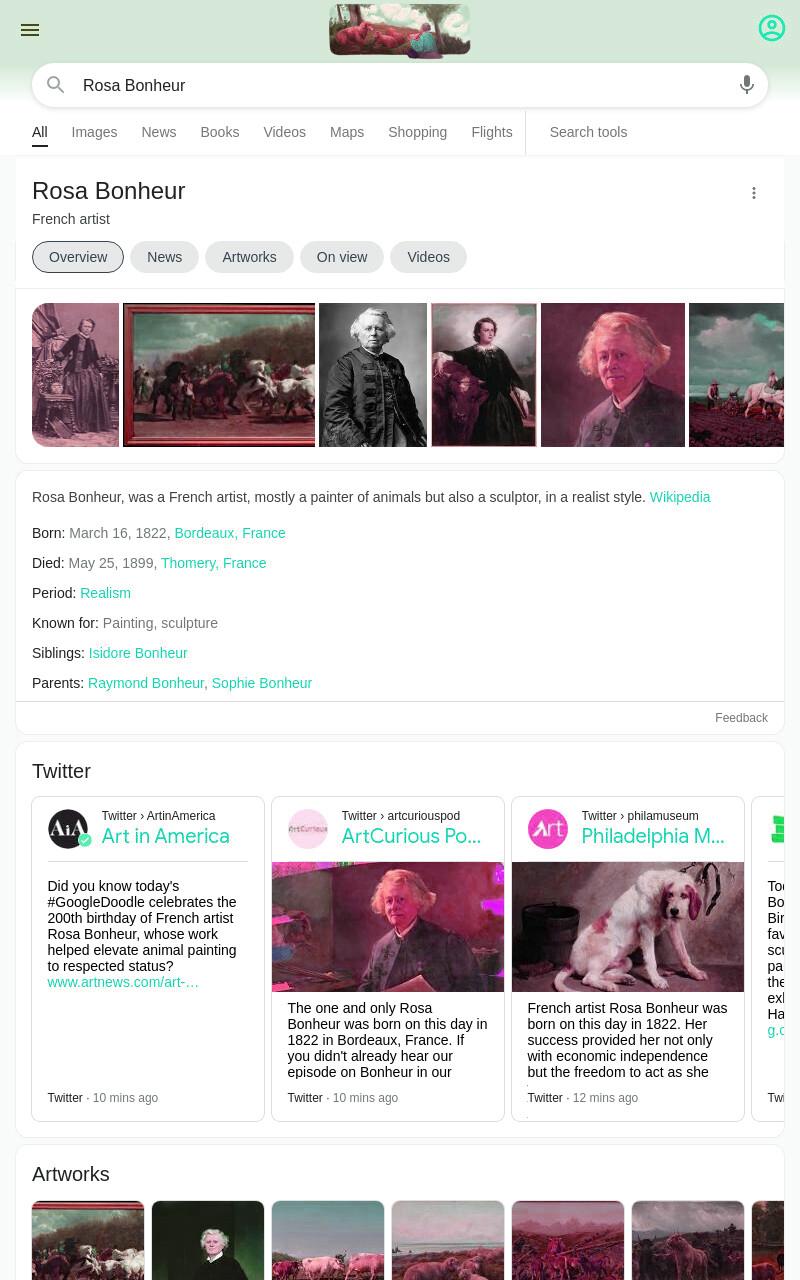Open the hamburger main menu
This screenshot has width=800, height=1280.
[30, 30]
